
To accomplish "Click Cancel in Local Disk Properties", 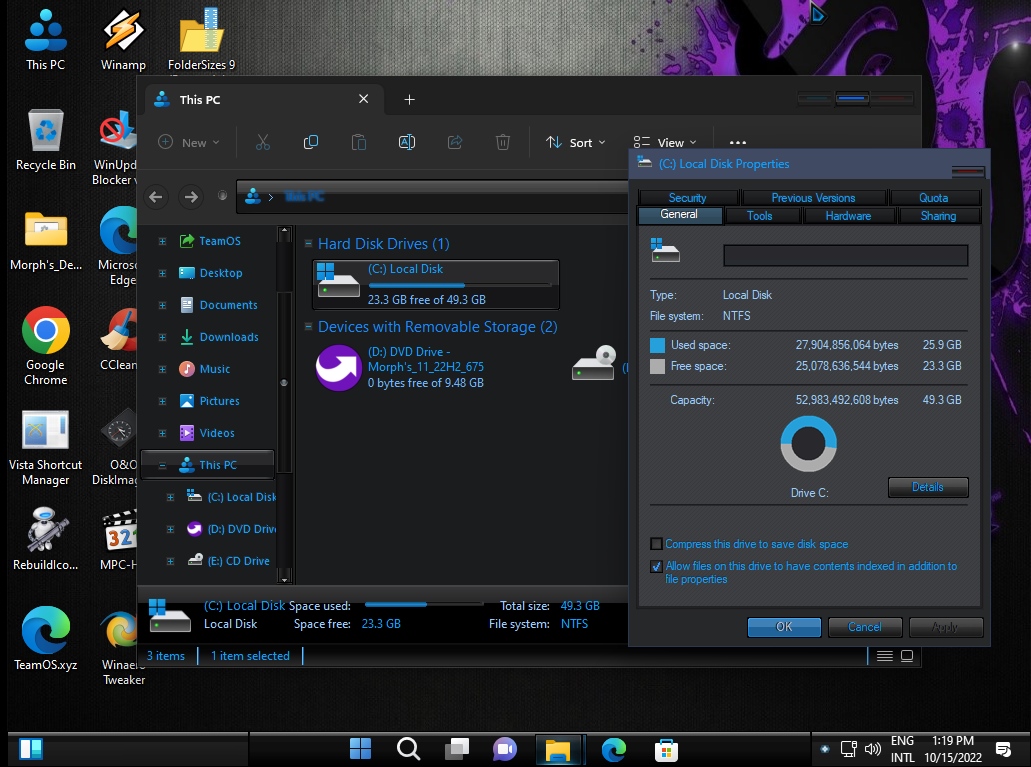I will pyautogui.click(x=865, y=627).
